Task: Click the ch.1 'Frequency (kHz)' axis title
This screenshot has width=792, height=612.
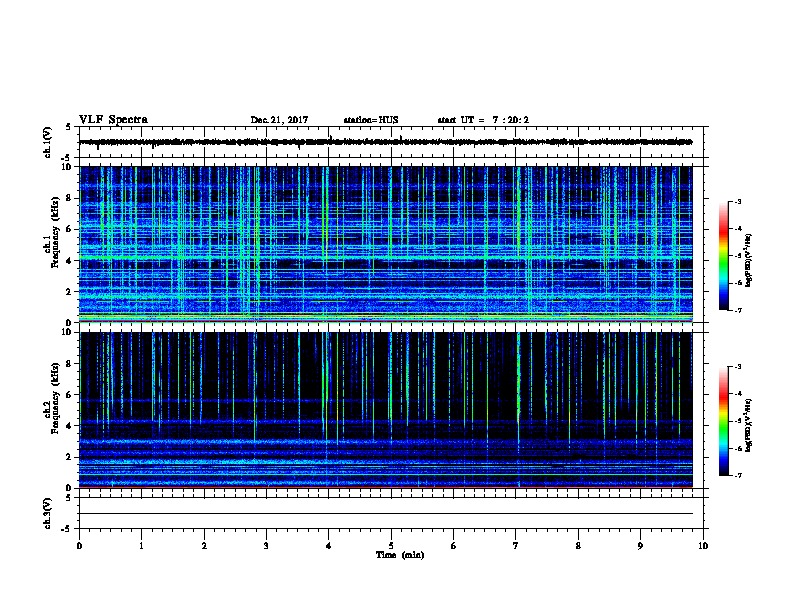Action: click(55, 232)
